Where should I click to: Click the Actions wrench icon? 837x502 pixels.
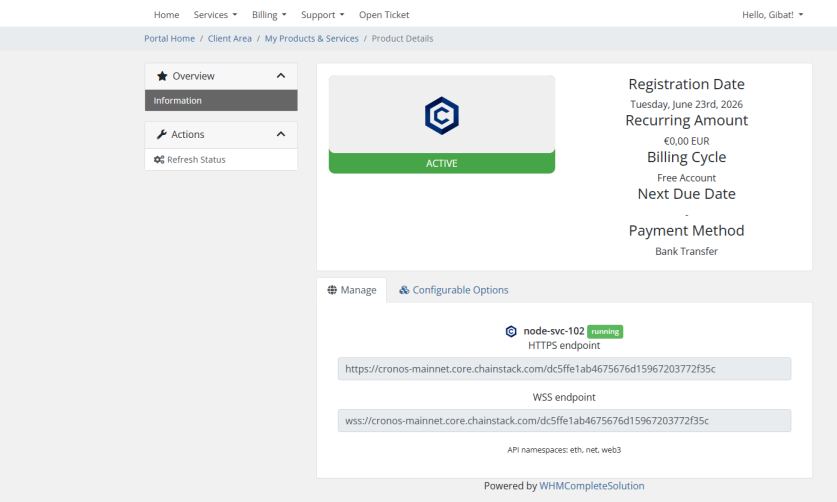pos(162,134)
